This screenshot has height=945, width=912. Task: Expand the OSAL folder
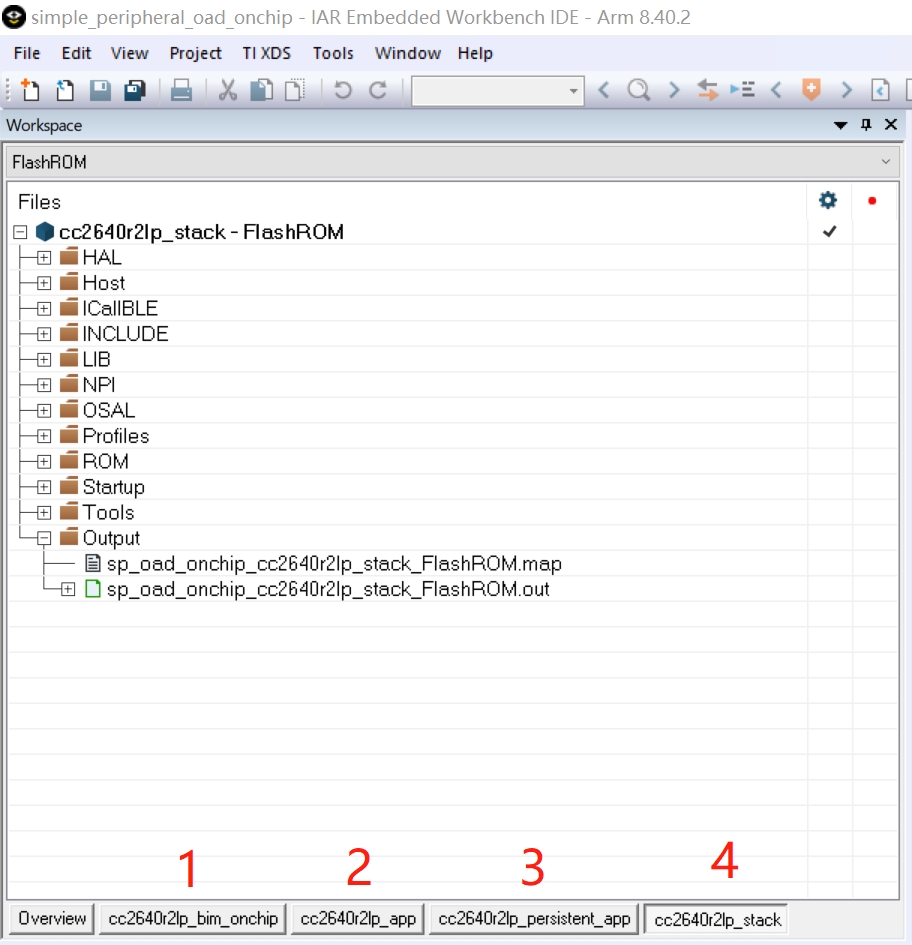click(43, 410)
